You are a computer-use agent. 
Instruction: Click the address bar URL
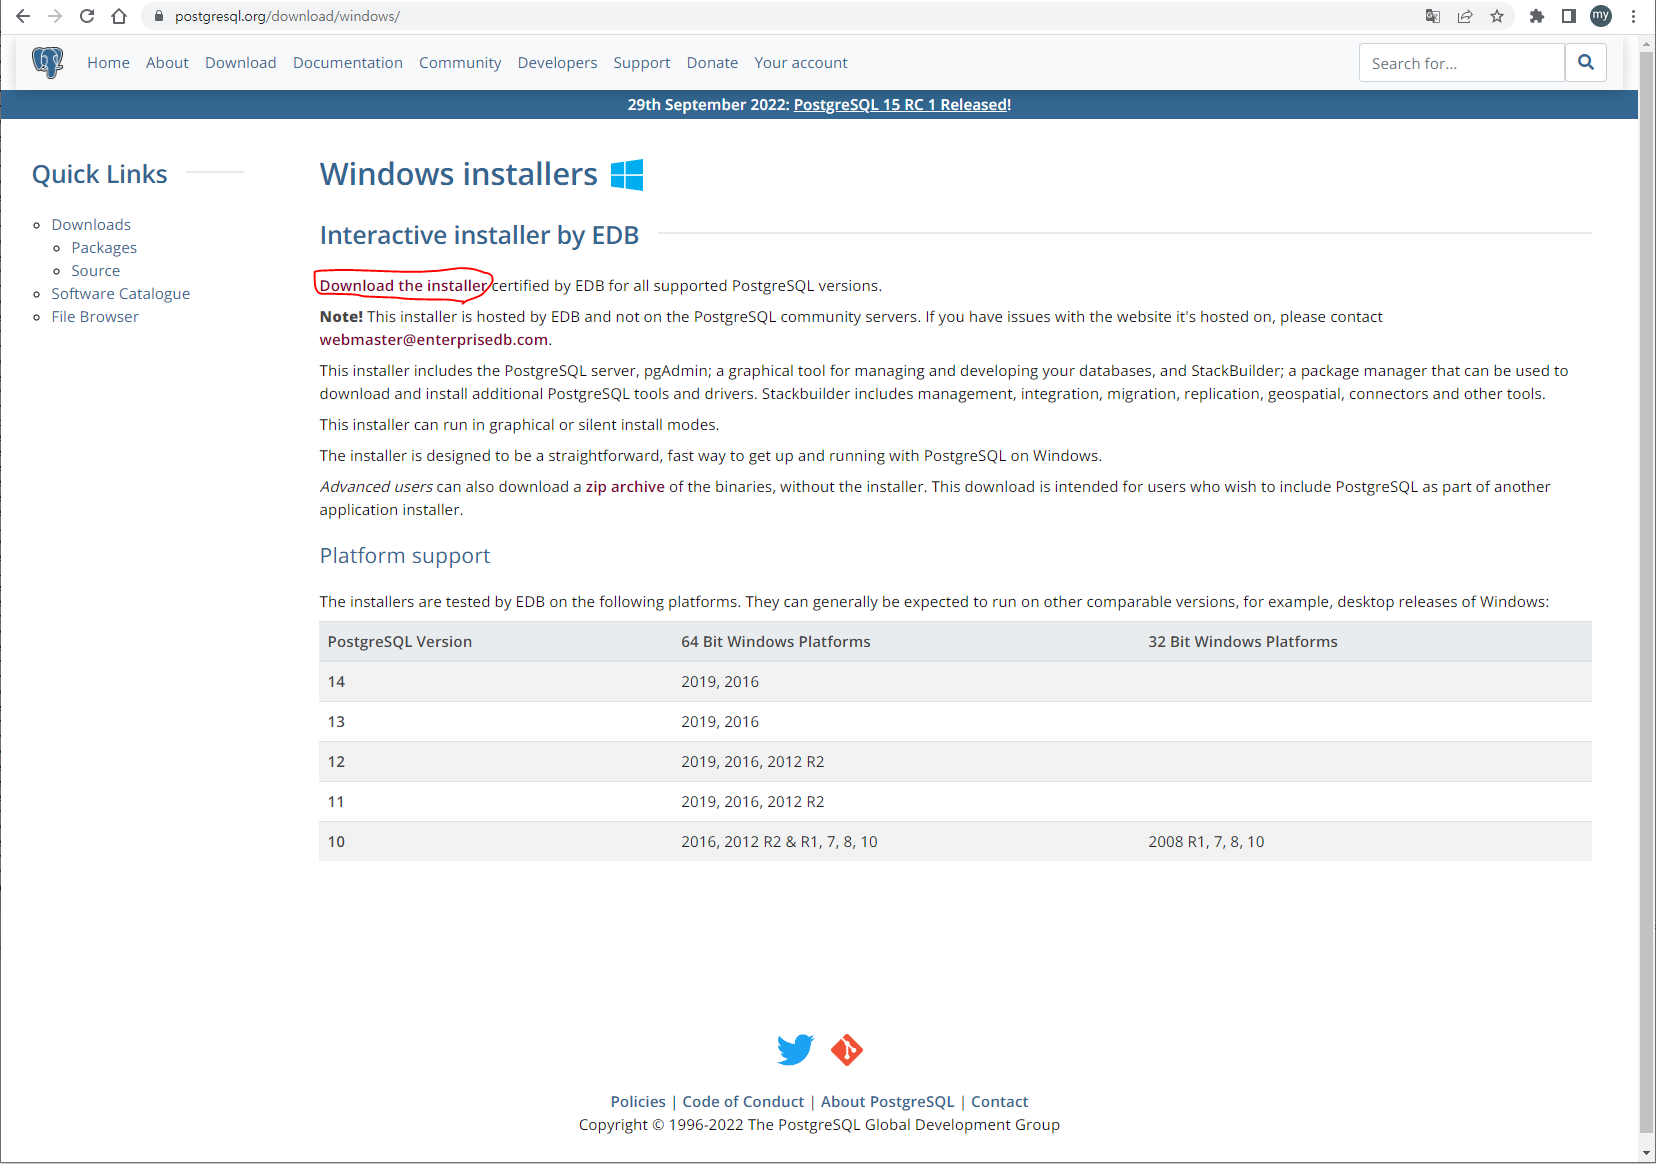(287, 16)
